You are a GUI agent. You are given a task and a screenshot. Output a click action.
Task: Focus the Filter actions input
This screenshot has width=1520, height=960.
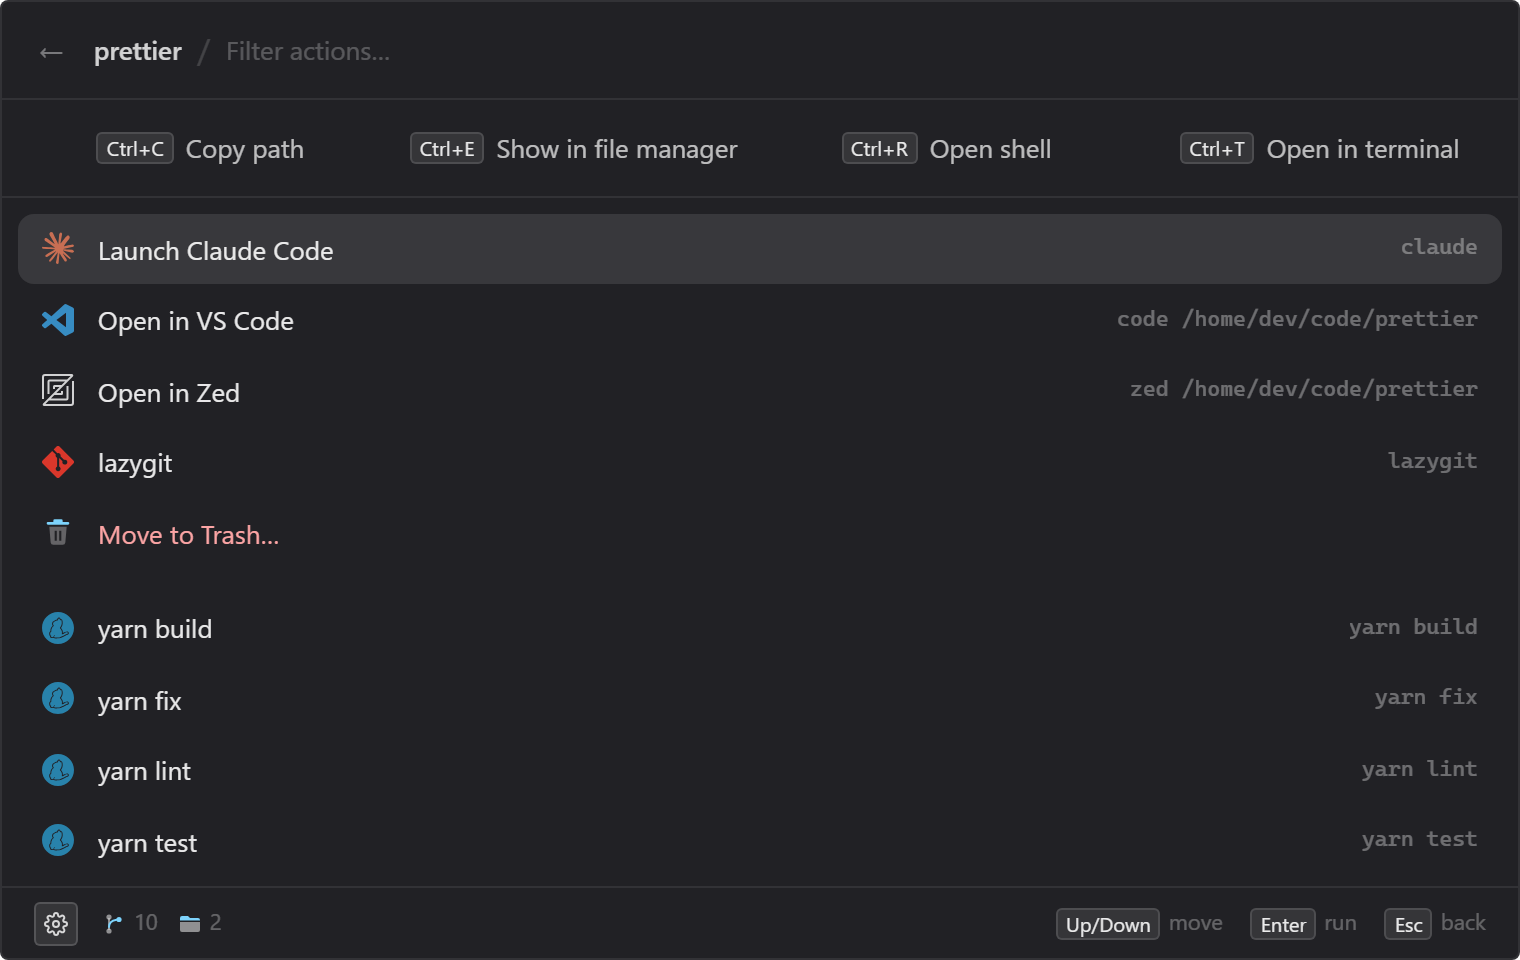(308, 51)
